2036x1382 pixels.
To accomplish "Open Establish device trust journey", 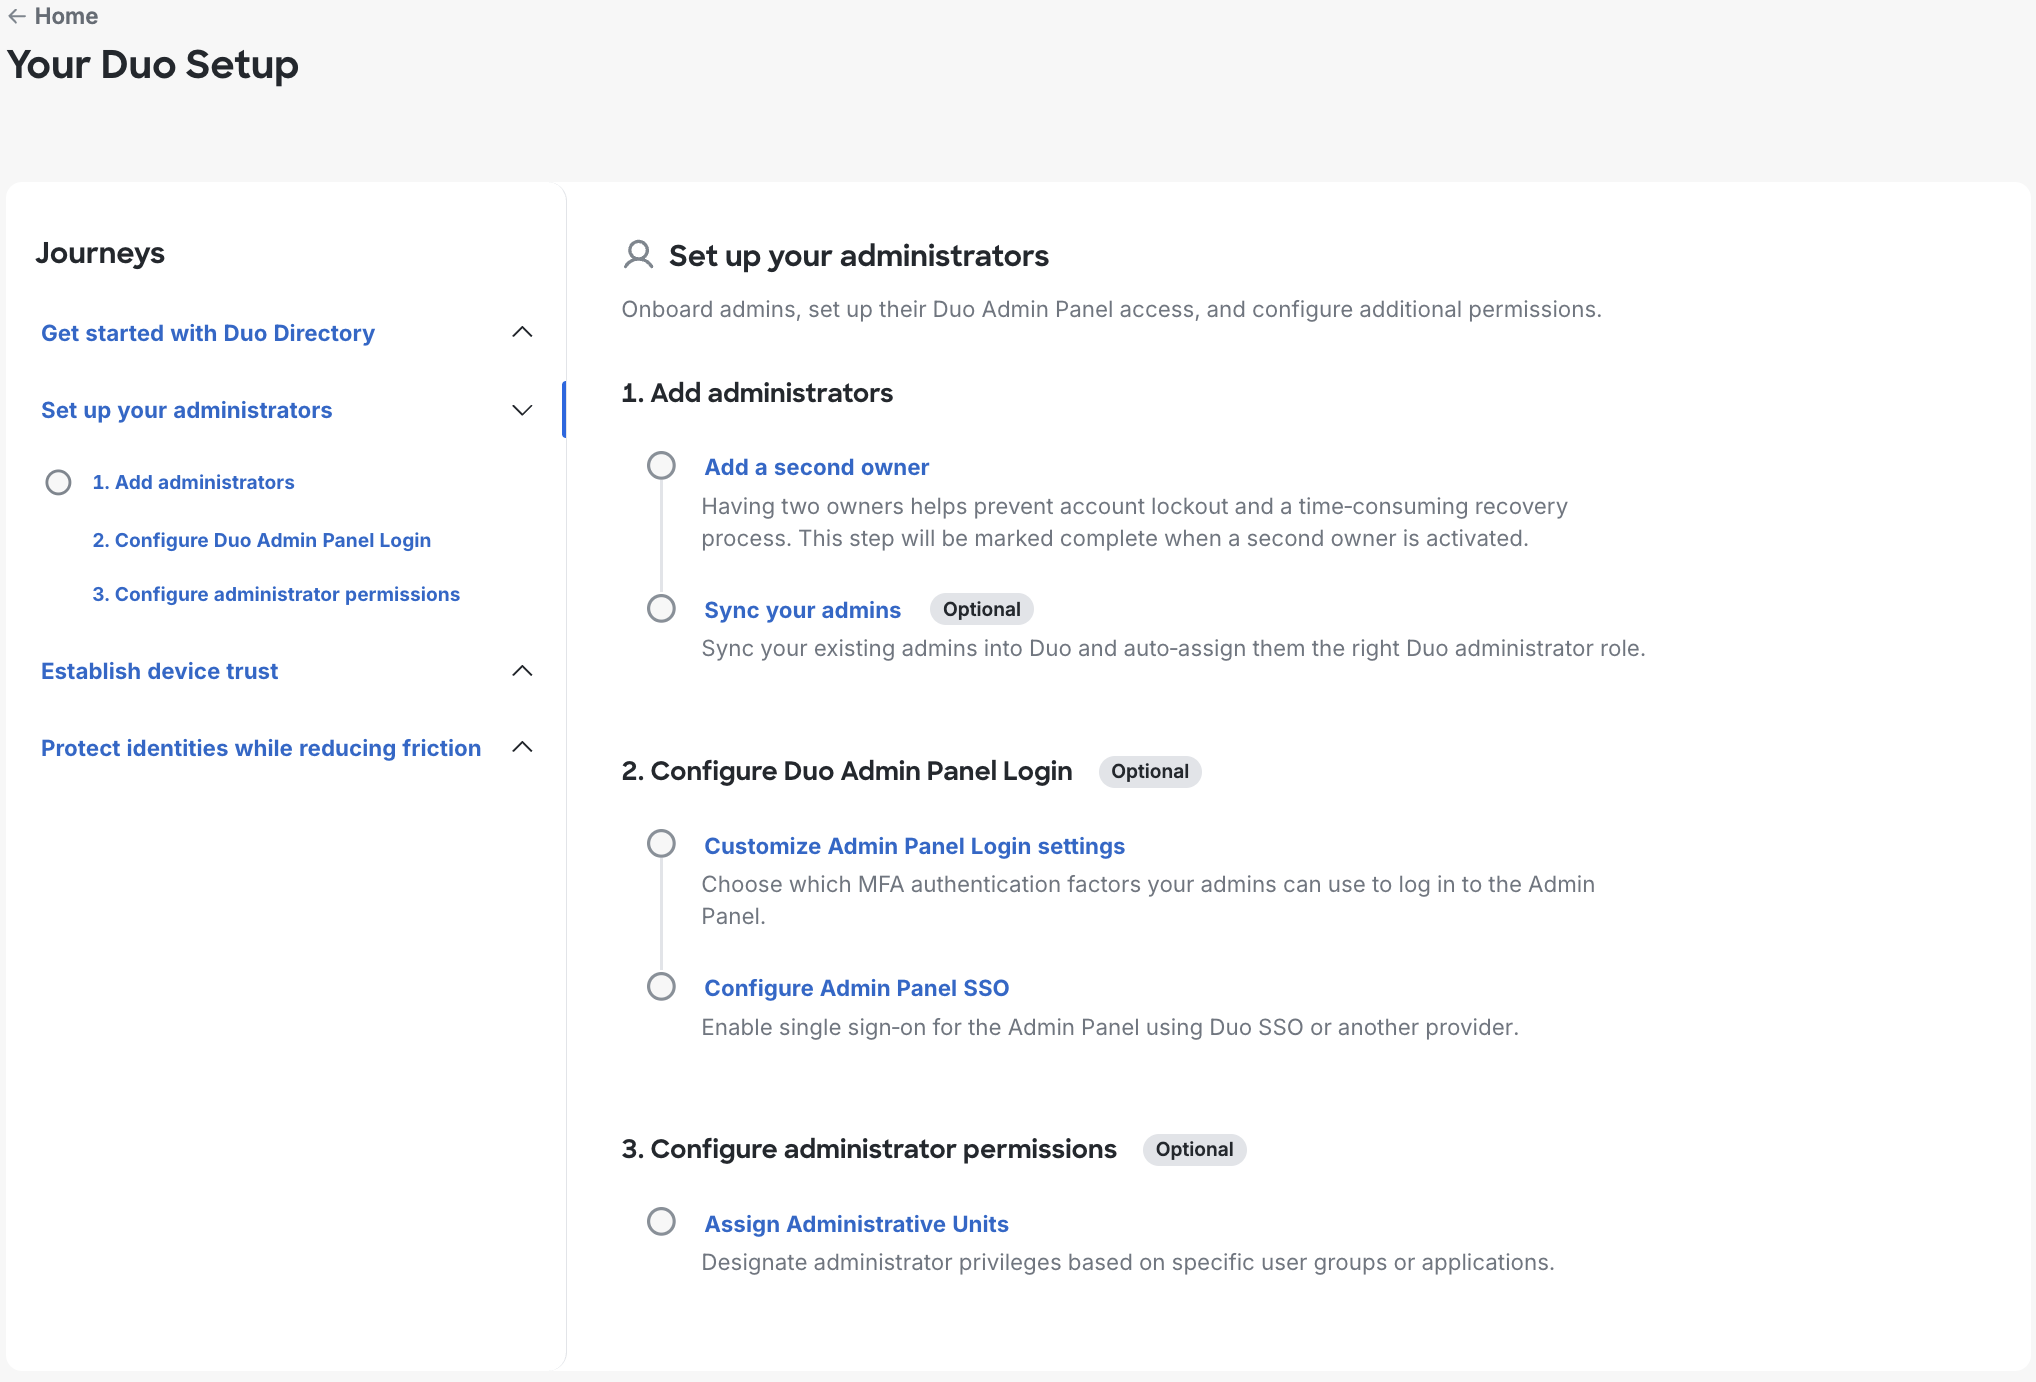I will [x=160, y=671].
